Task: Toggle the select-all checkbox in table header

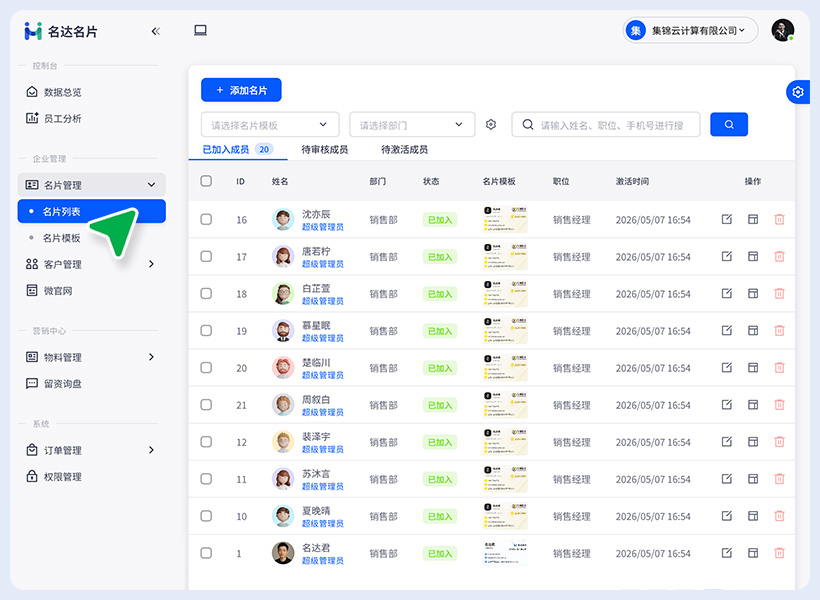Action: [x=206, y=181]
